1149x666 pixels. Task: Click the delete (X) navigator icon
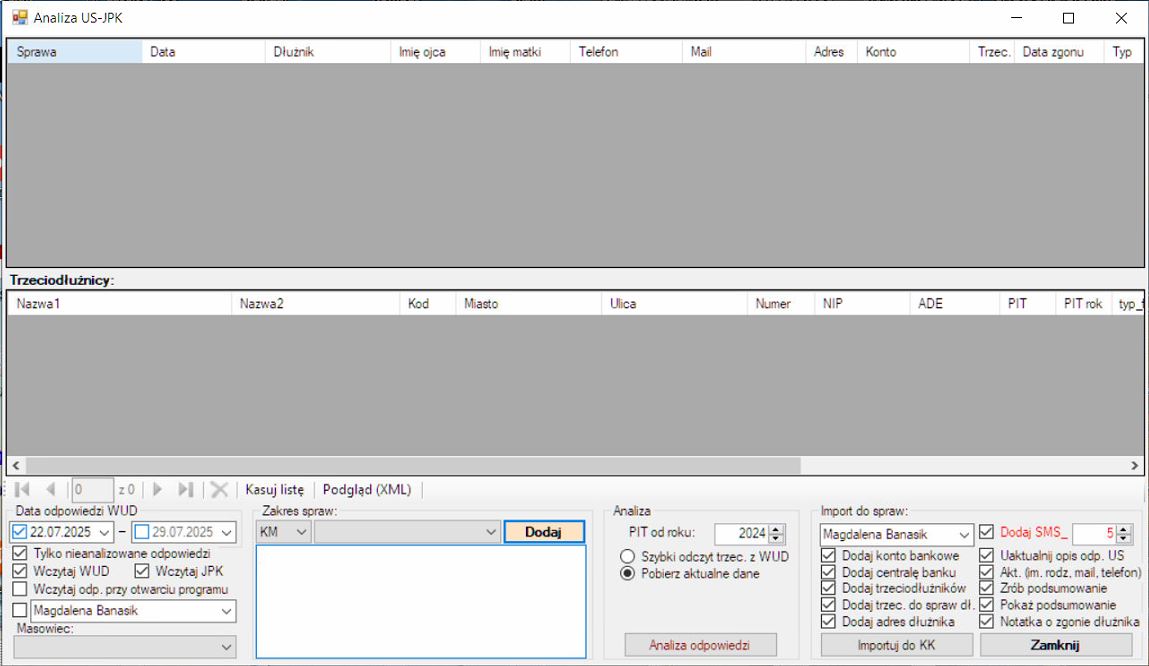pyautogui.click(x=219, y=490)
